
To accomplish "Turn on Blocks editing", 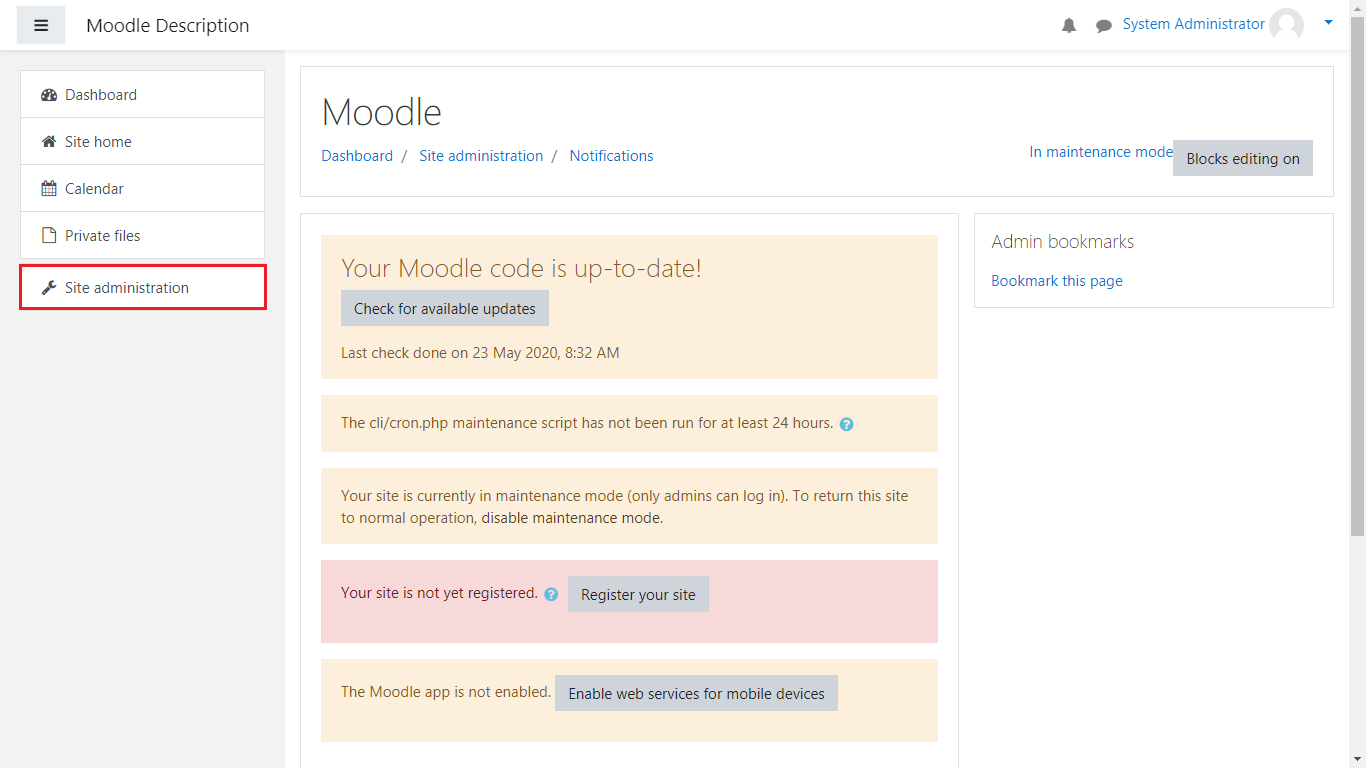I will coord(1242,158).
